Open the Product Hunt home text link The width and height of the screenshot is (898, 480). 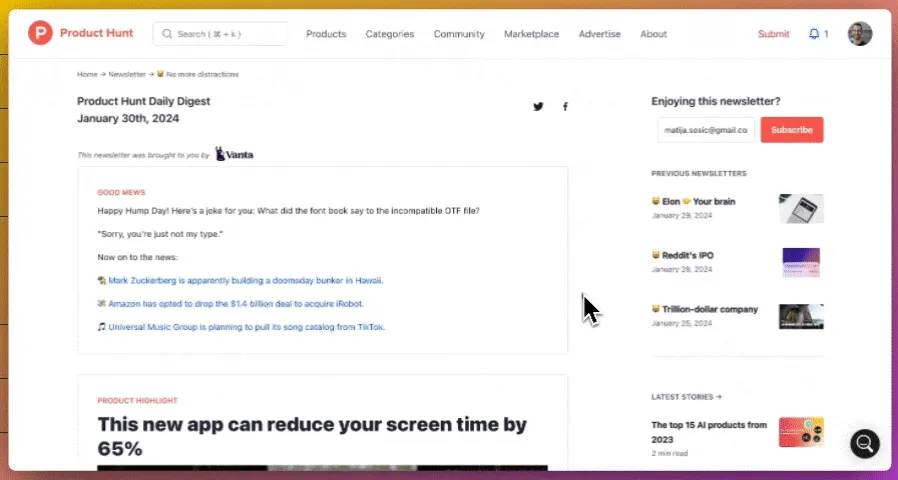(96, 33)
